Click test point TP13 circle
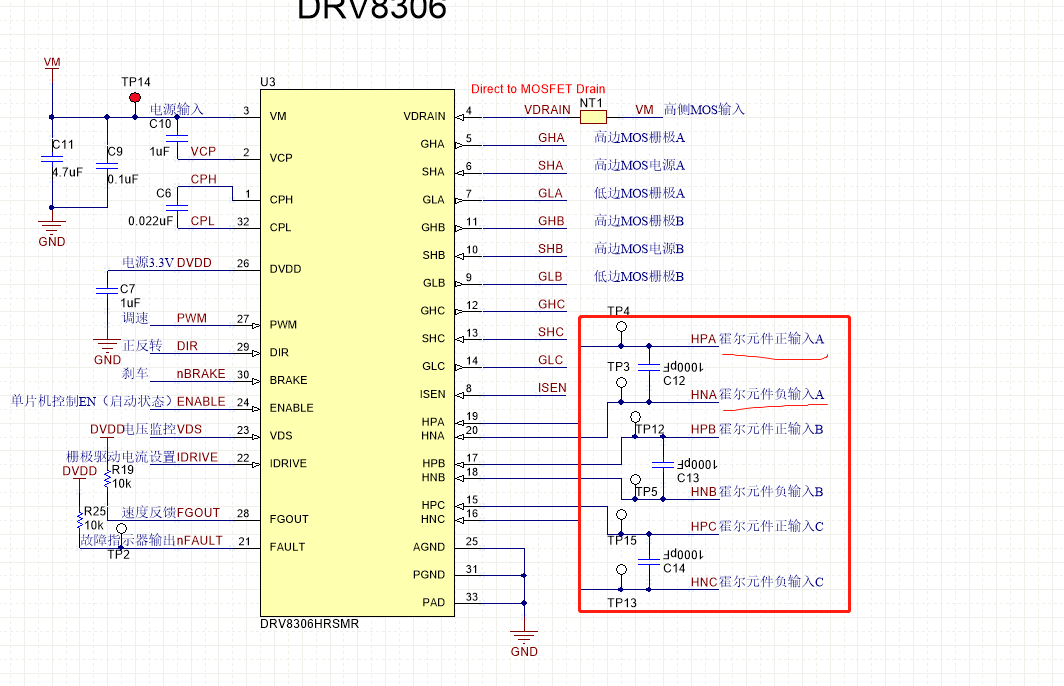 [621, 569]
